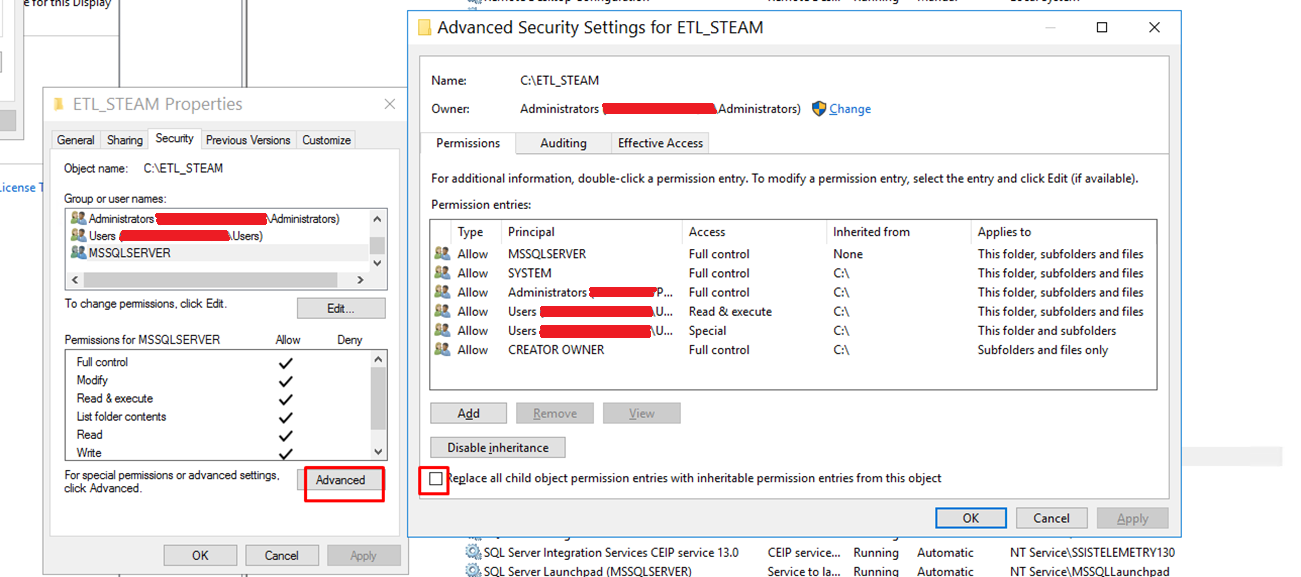Select the Security tab in Properties
The height and width of the screenshot is (577, 1301).
click(x=174, y=139)
